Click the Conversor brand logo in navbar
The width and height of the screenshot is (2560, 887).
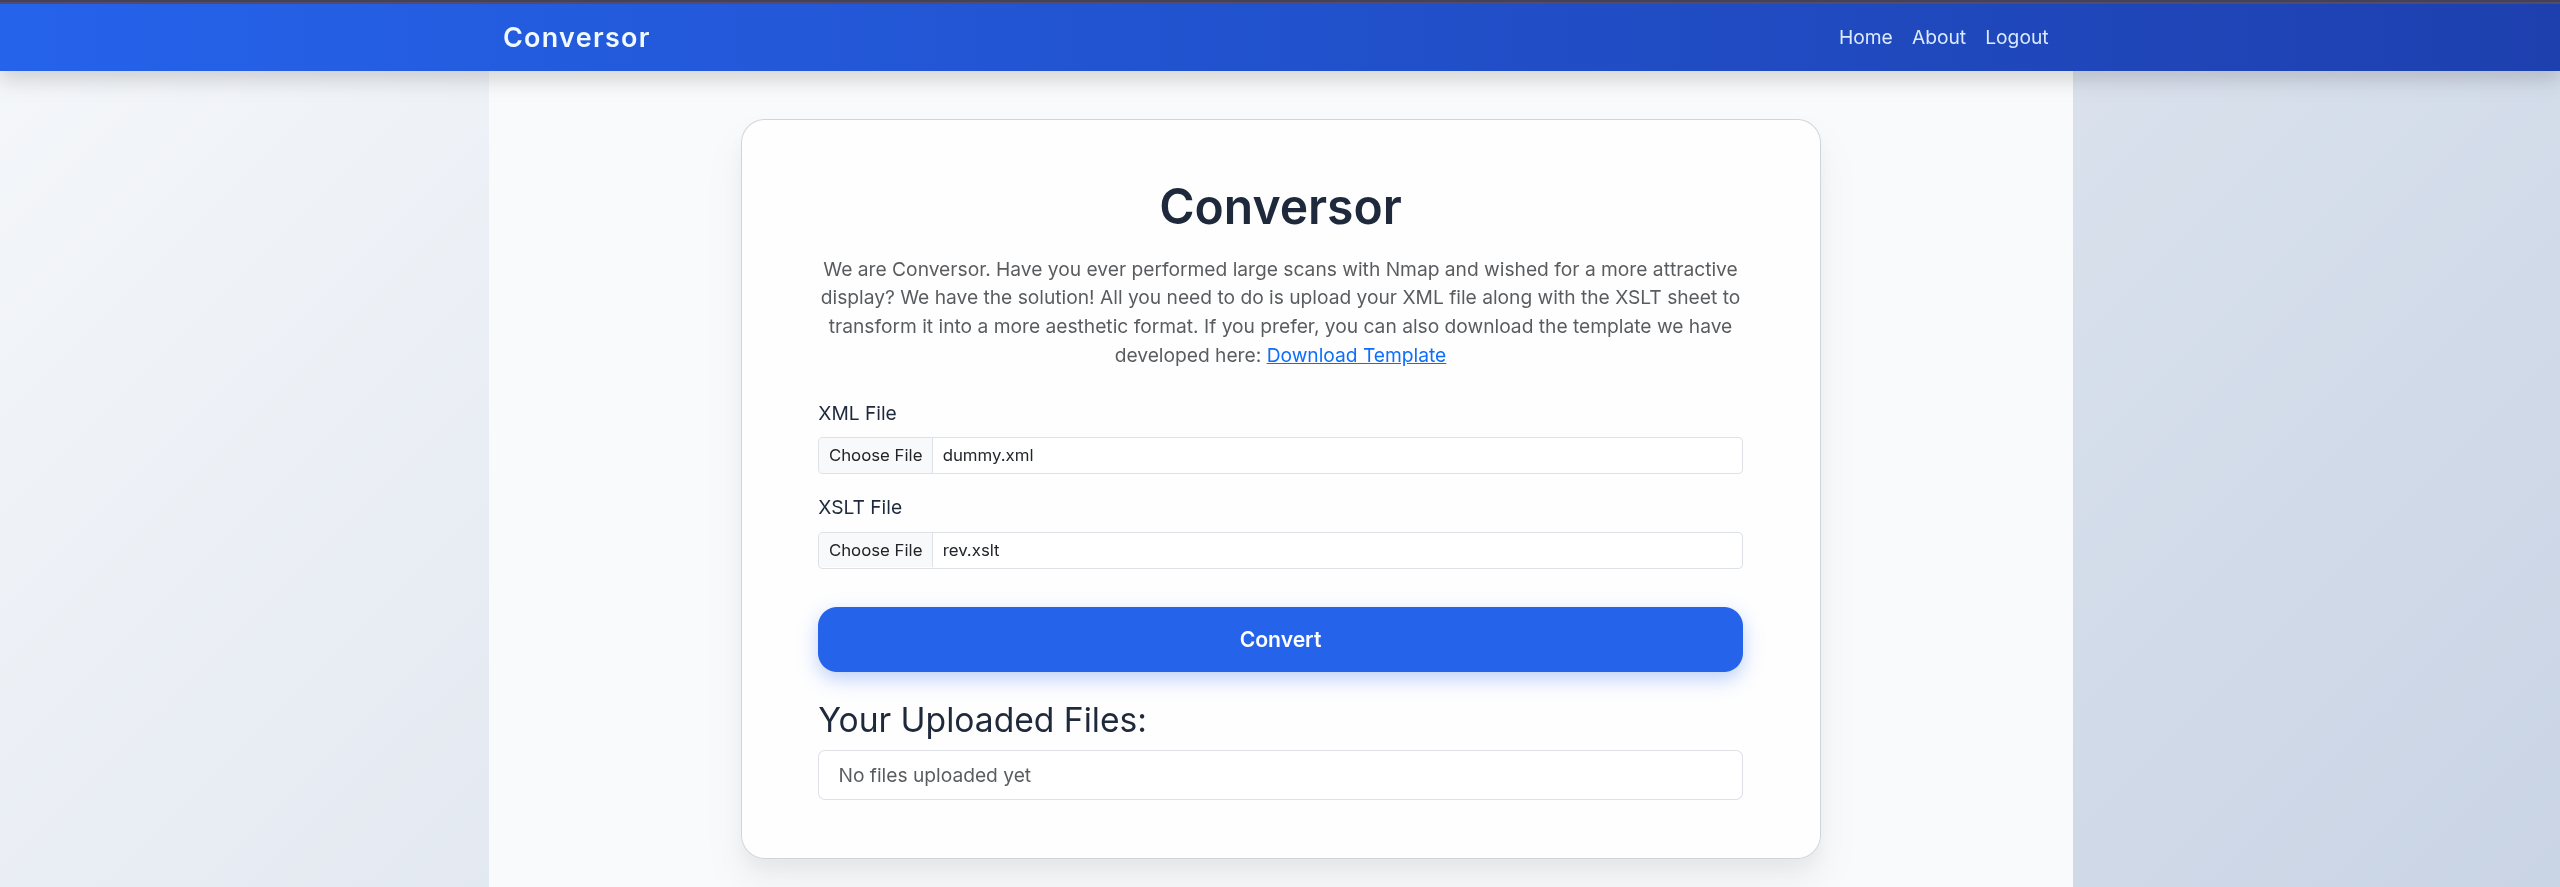576,37
